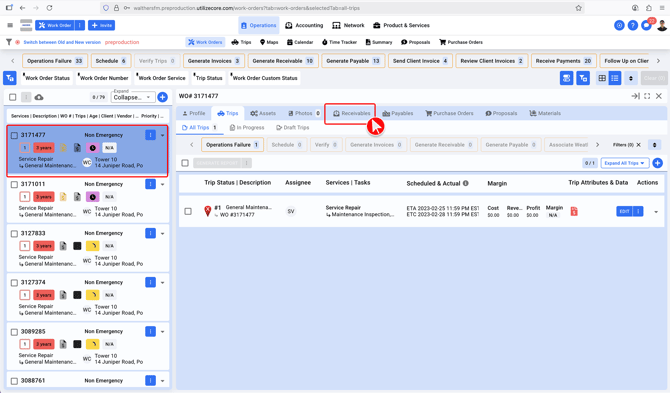Screen dimensions: 670x393
Task: Switch to grid table view icon
Action: pyautogui.click(x=602, y=78)
